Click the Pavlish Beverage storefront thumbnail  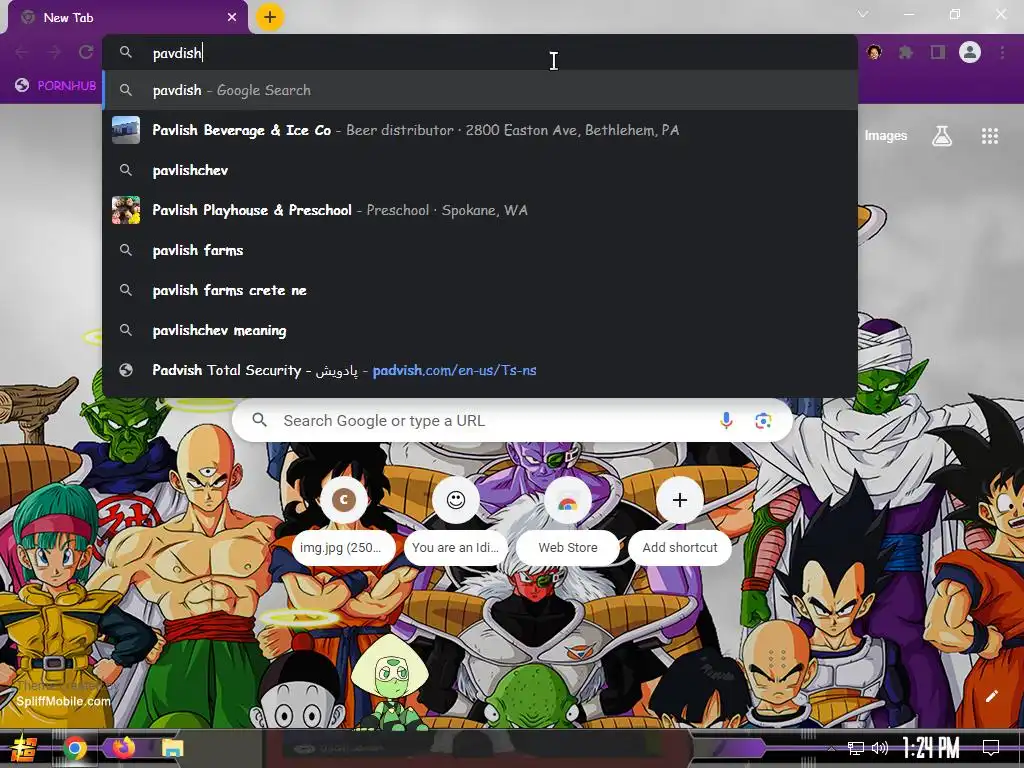coord(126,130)
